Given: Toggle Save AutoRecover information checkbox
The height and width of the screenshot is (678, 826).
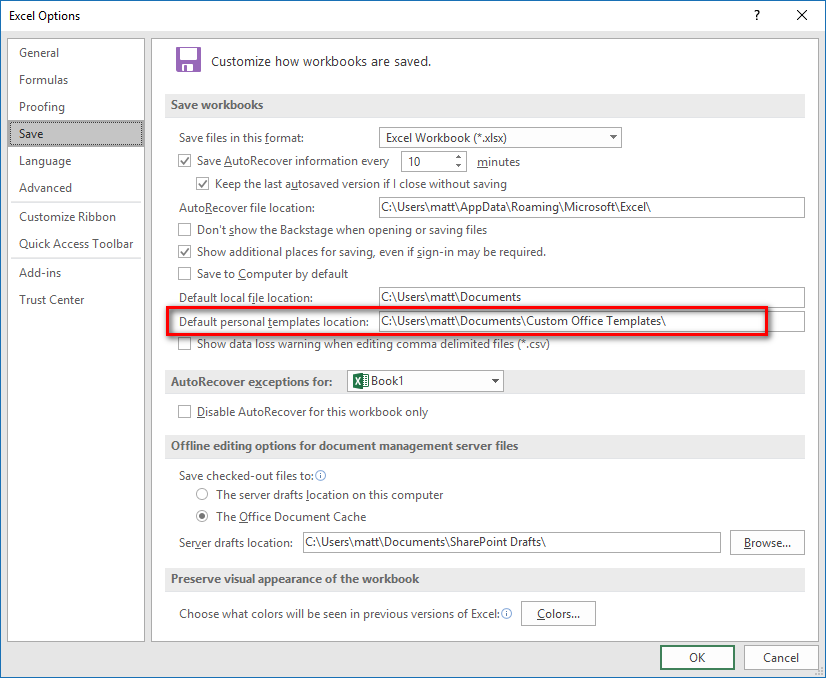Looking at the screenshot, I should [x=184, y=161].
